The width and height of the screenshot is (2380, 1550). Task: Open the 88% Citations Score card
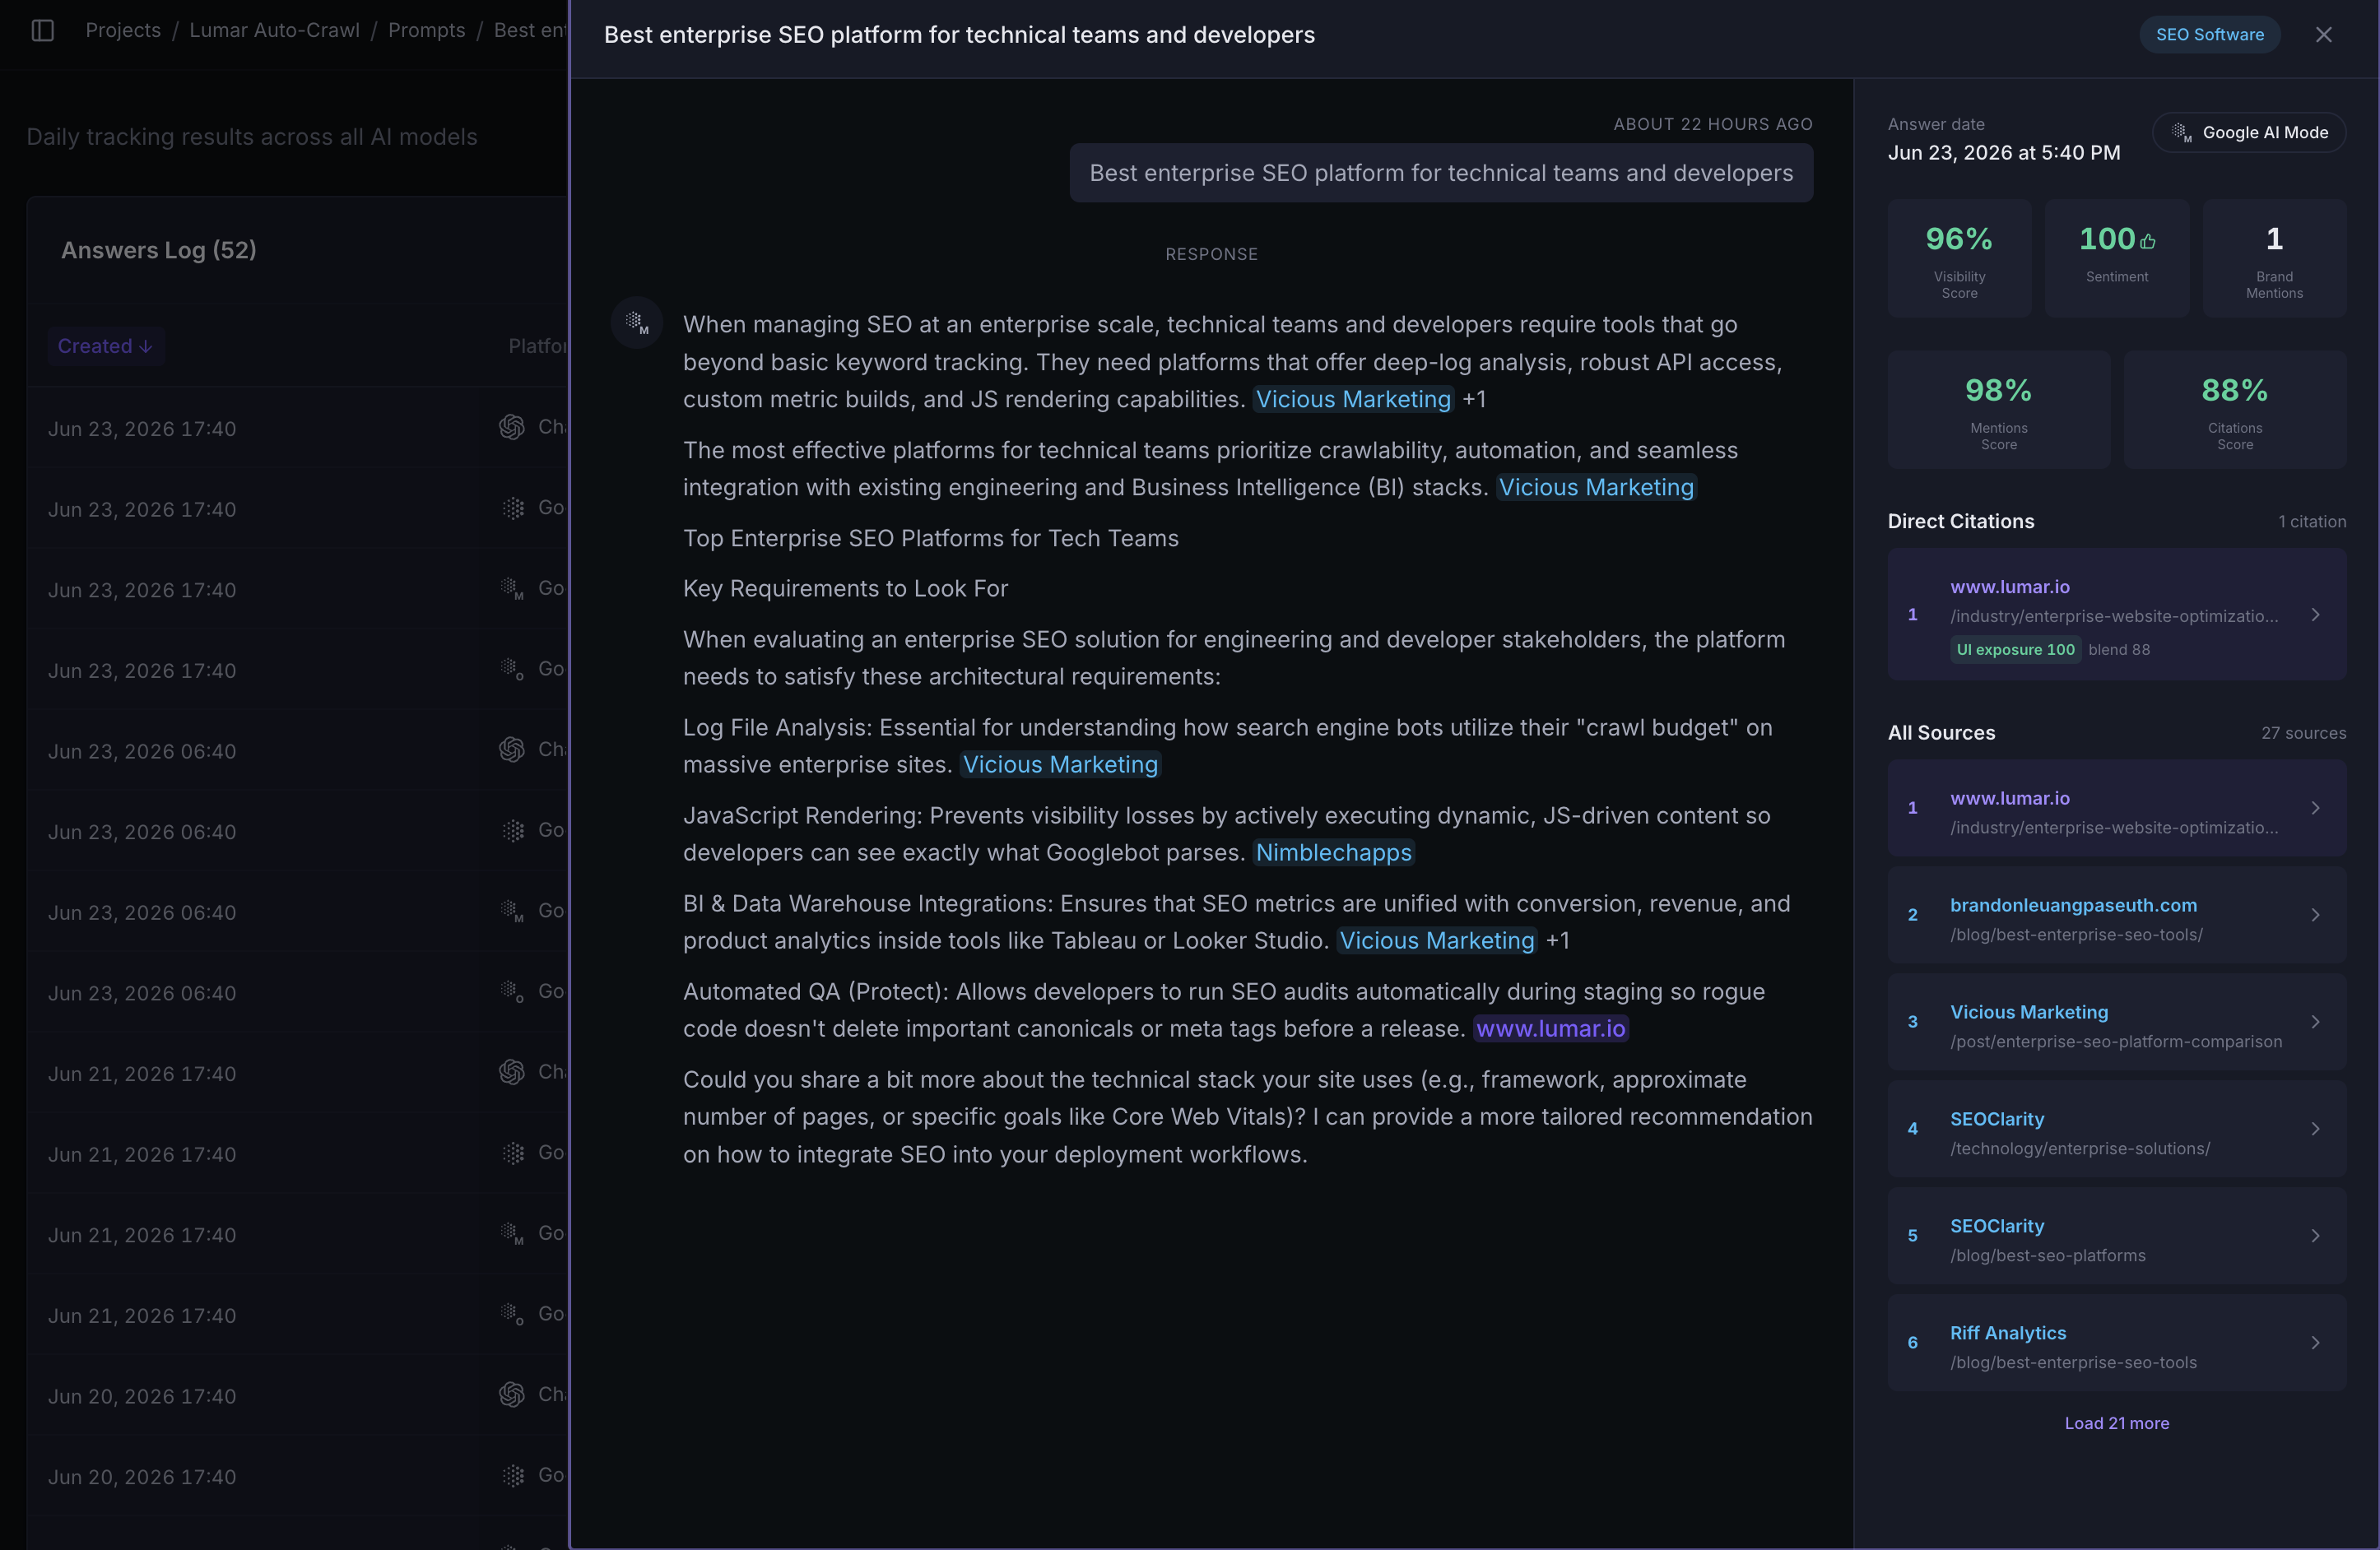pyautogui.click(x=2234, y=409)
